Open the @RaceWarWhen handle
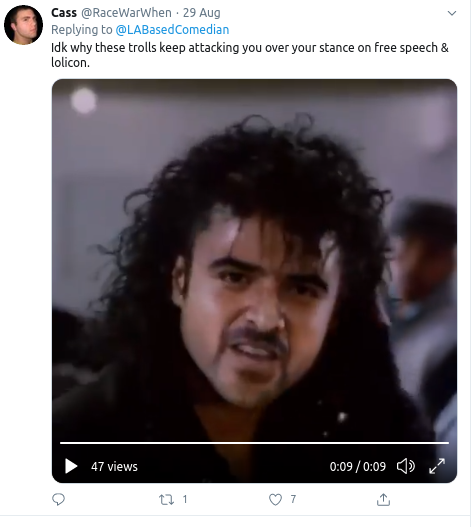 coord(126,13)
